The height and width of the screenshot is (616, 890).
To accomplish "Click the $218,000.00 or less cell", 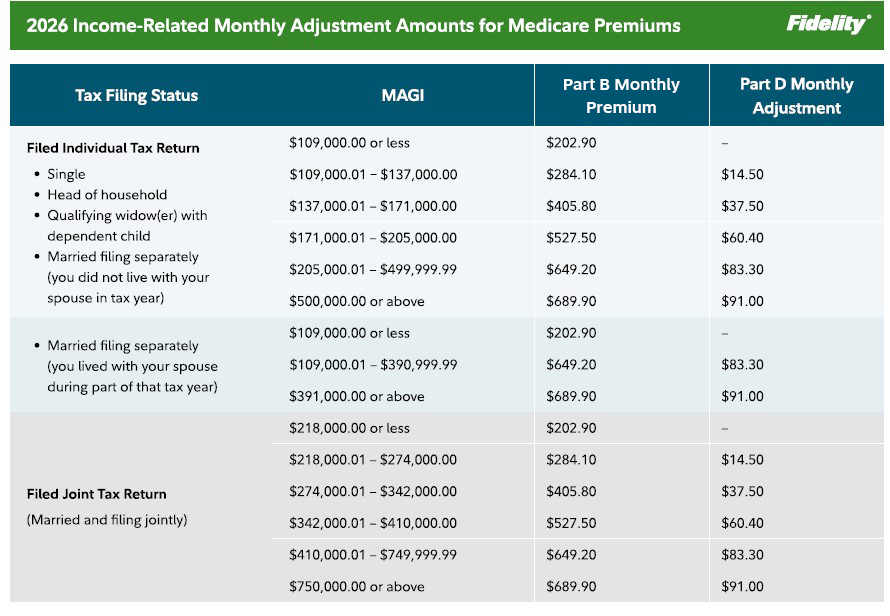I will (x=349, y=428).
